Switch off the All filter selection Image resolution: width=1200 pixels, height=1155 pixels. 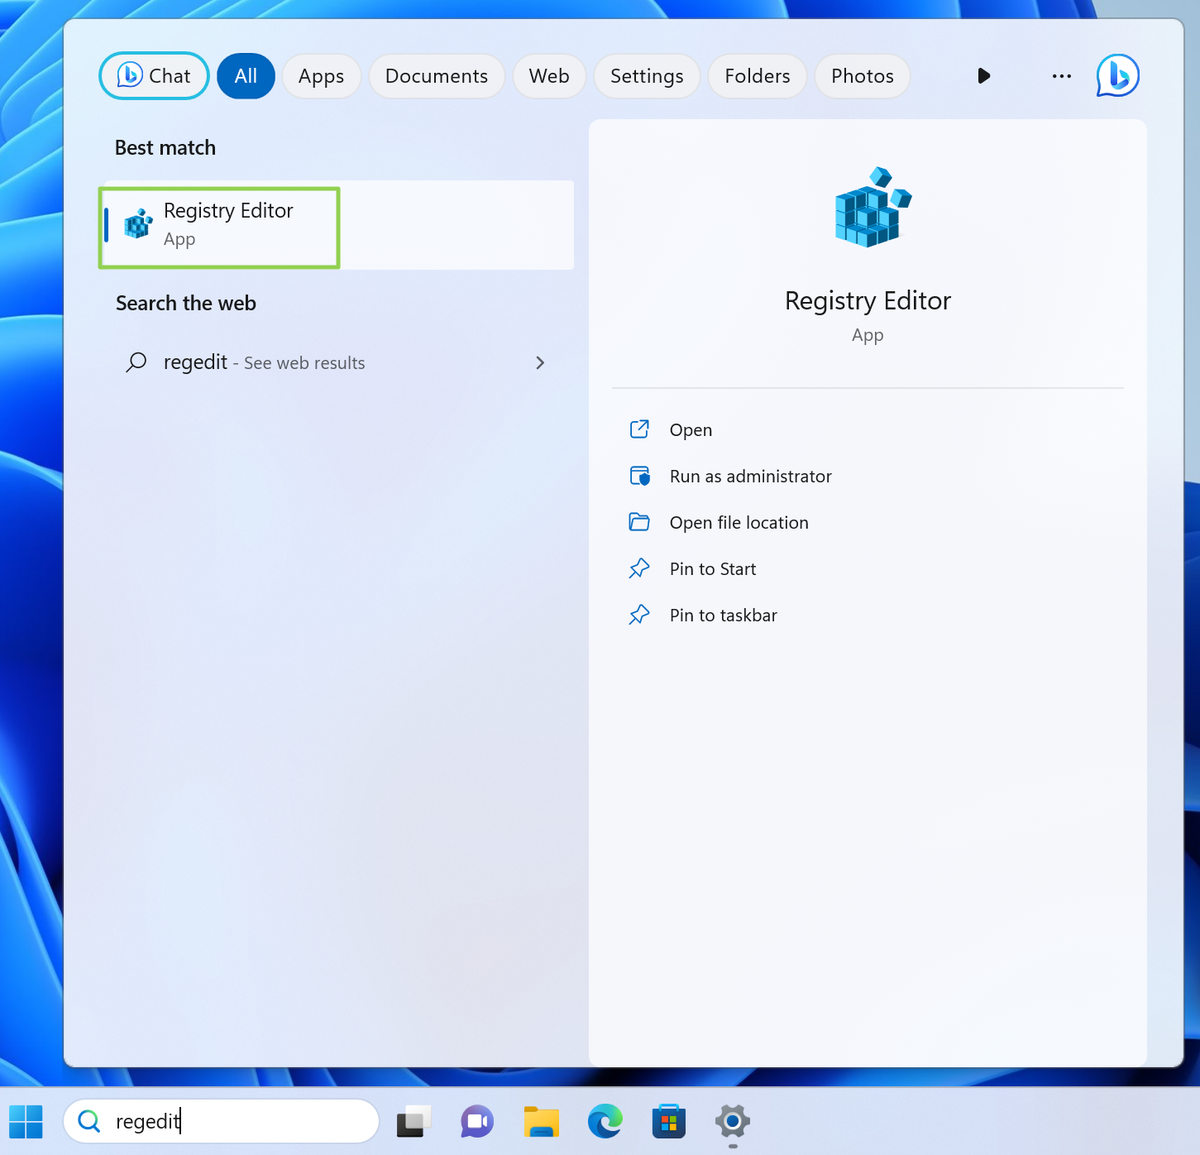[x=245, y=75]
